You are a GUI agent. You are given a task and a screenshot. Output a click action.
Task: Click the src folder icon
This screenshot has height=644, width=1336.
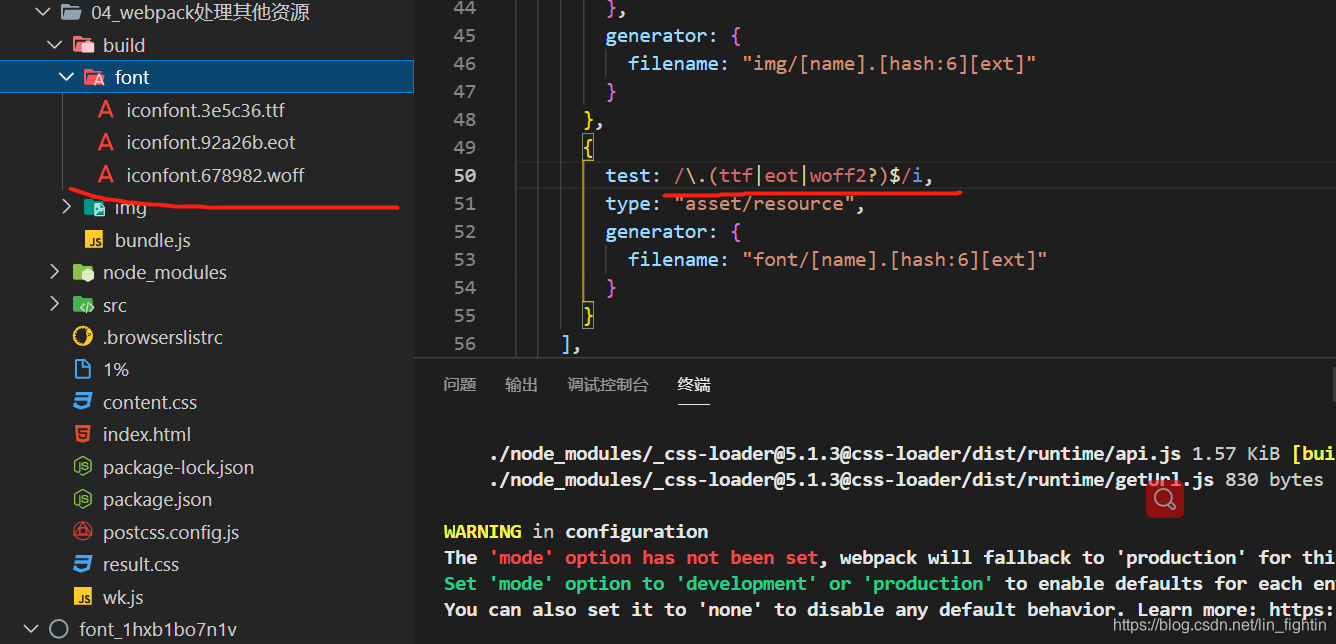point(83,305)
